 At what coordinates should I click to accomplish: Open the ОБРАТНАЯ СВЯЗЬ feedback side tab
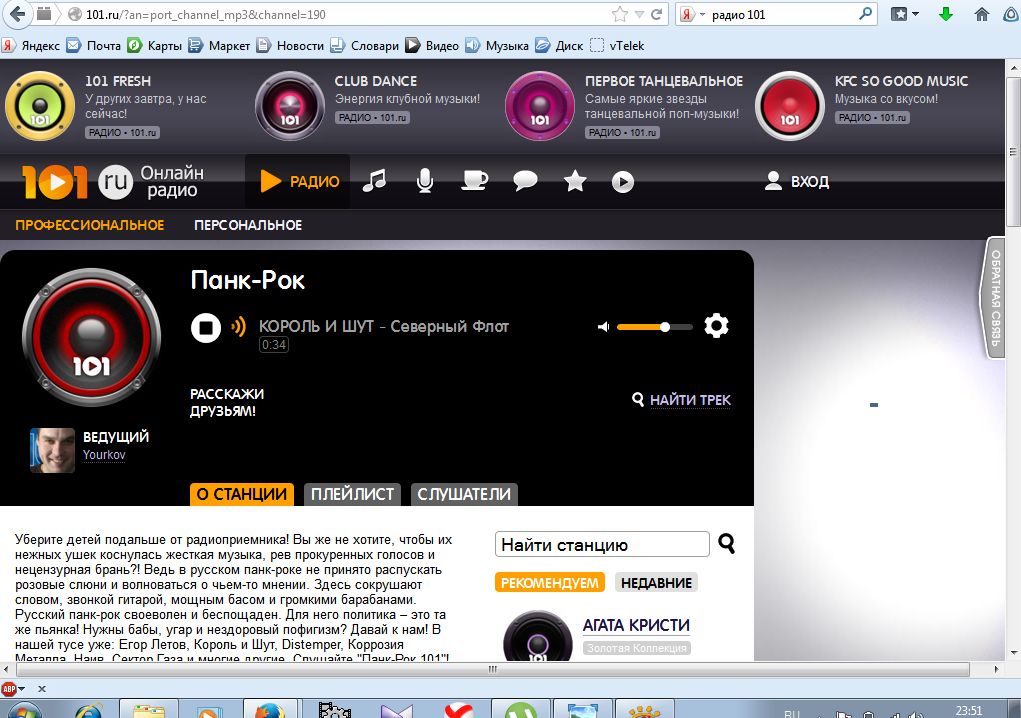pos(994,297)
